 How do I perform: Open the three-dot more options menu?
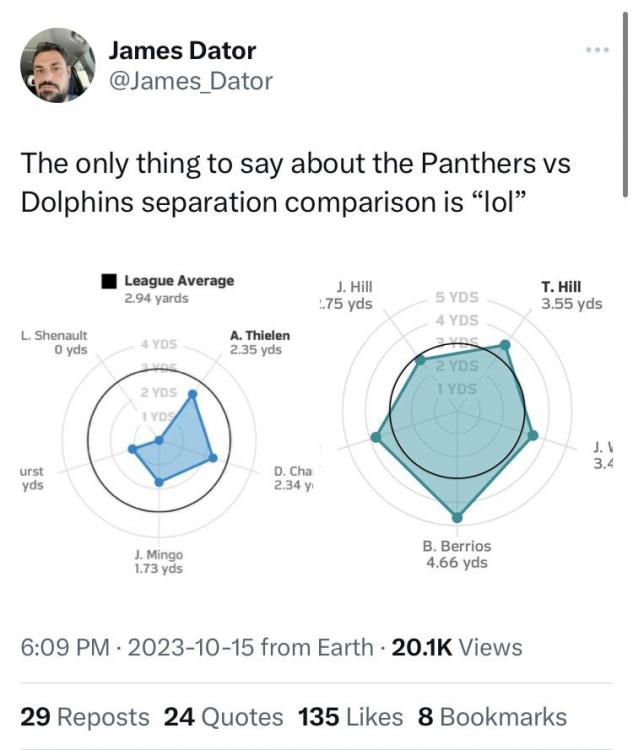point(598,49)
